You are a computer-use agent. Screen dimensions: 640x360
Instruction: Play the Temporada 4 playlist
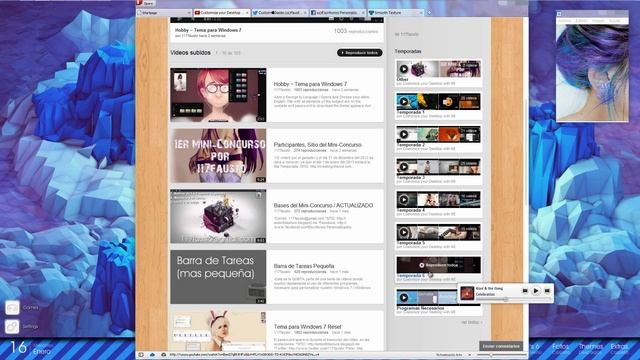(x=404, y=200)
